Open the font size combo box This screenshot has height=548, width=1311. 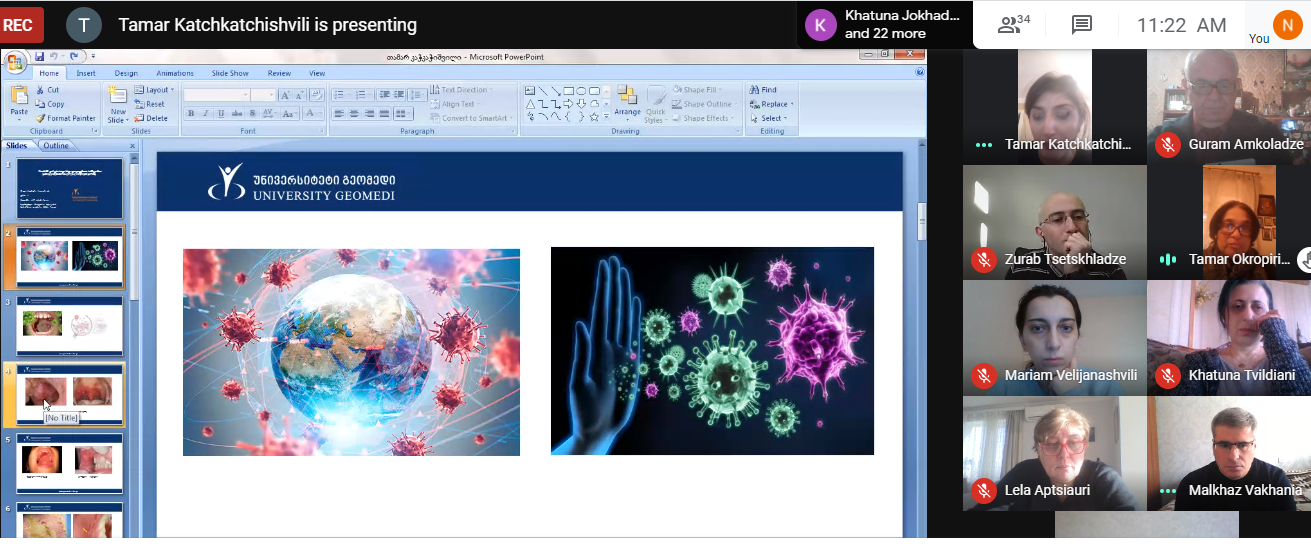point(263,95)
